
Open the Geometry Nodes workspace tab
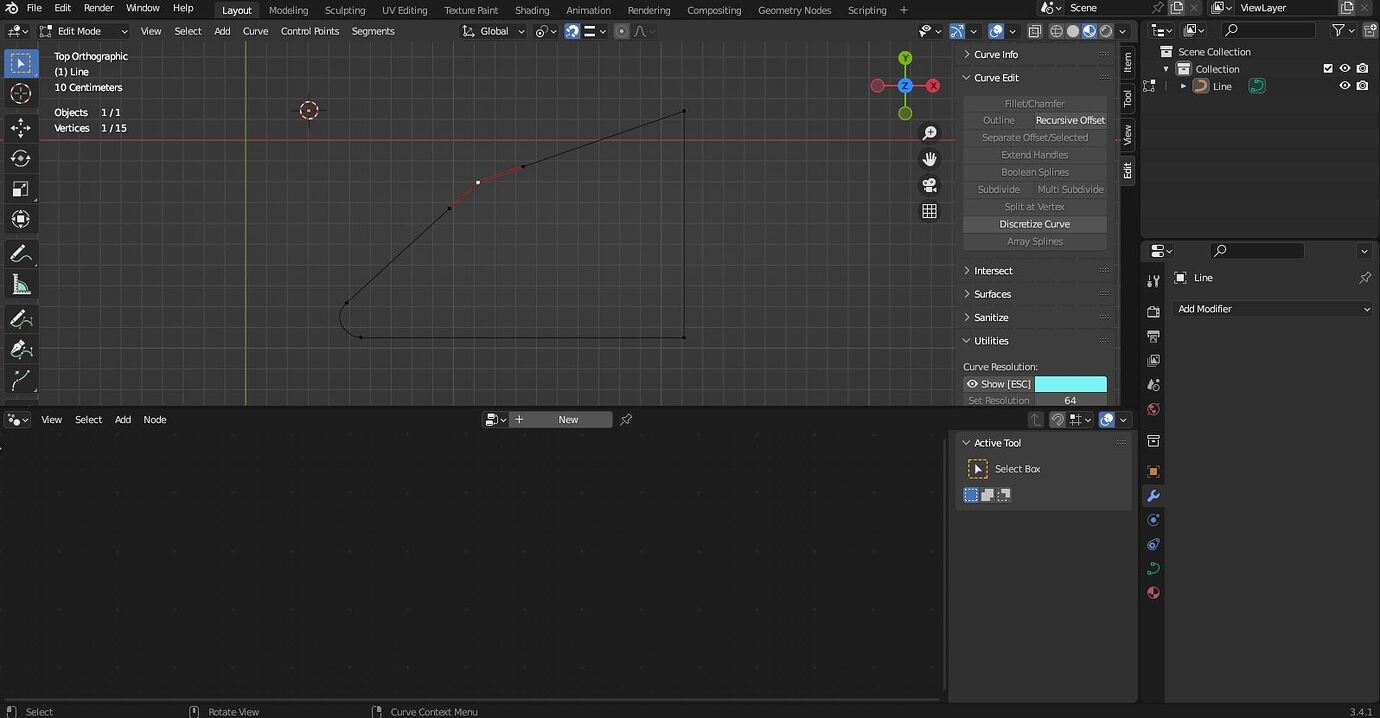tap(794, 10)
